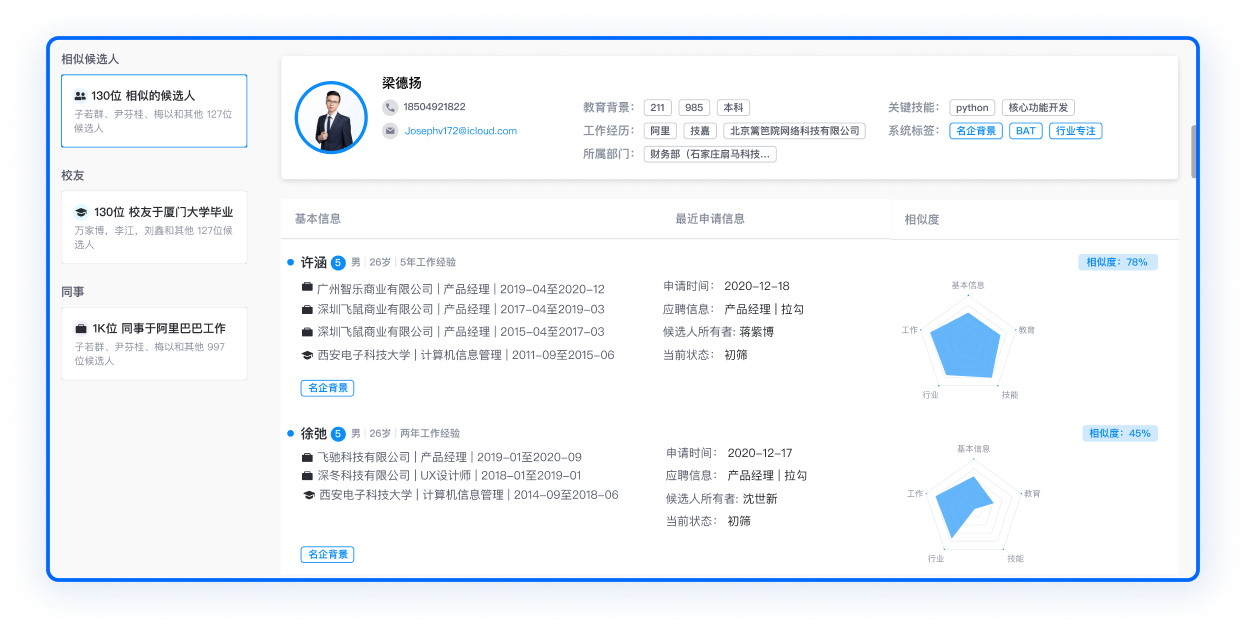Image resolution: width=1240 pixels, height=632 pixels.
Task: Click the people icon in 相似的候选人 card
Action: pyautogui.click(x=80, y=96)
